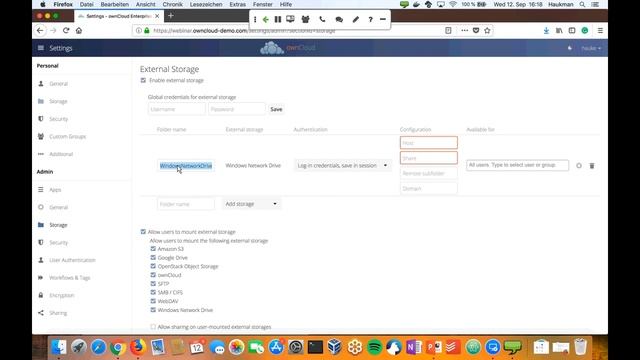Open Personal Security settings
Screen dimensions: 640x360
58,119
